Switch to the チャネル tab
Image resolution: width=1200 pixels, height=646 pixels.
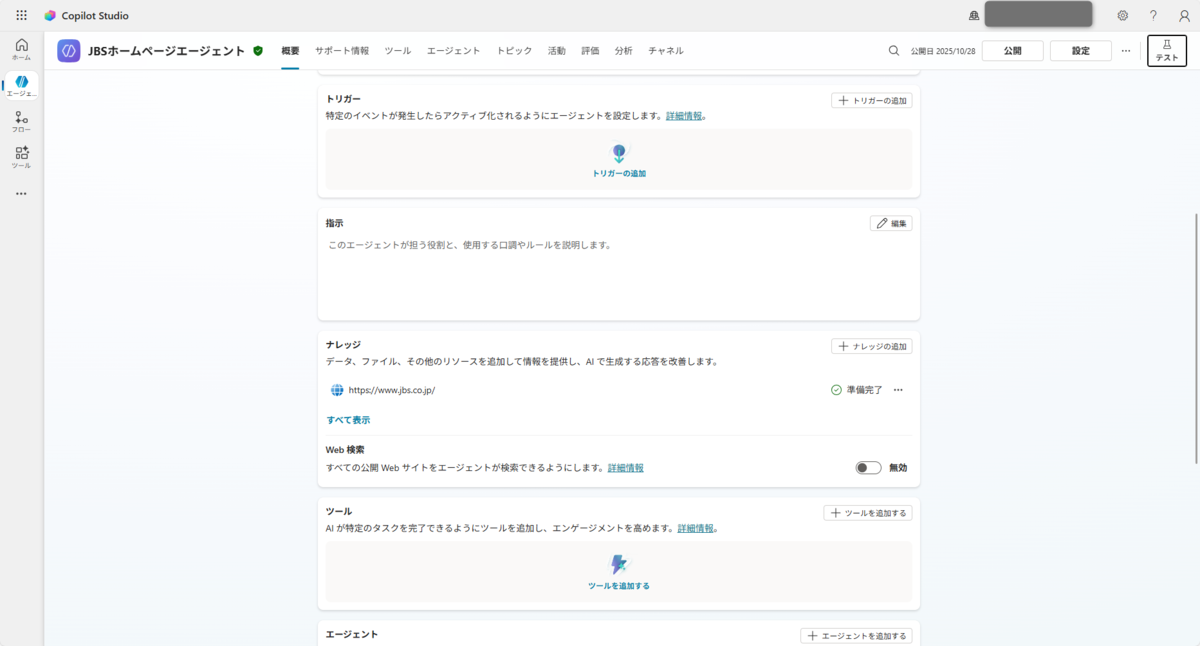pyautogui.click(x=665, y=50)
